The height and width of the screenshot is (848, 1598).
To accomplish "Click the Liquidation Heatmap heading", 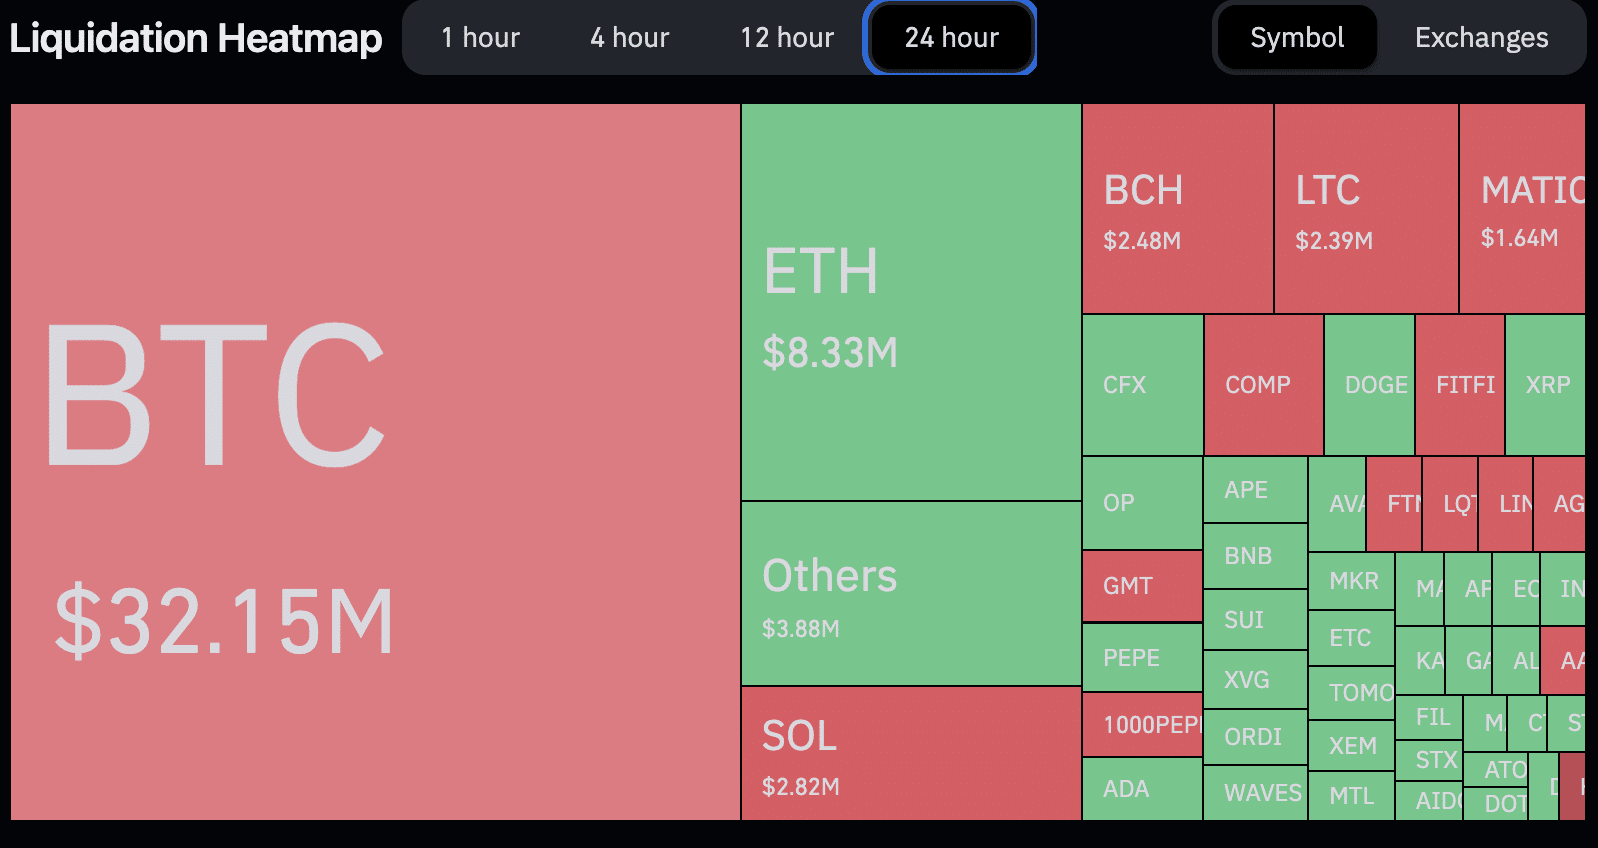I will [196, 38].
